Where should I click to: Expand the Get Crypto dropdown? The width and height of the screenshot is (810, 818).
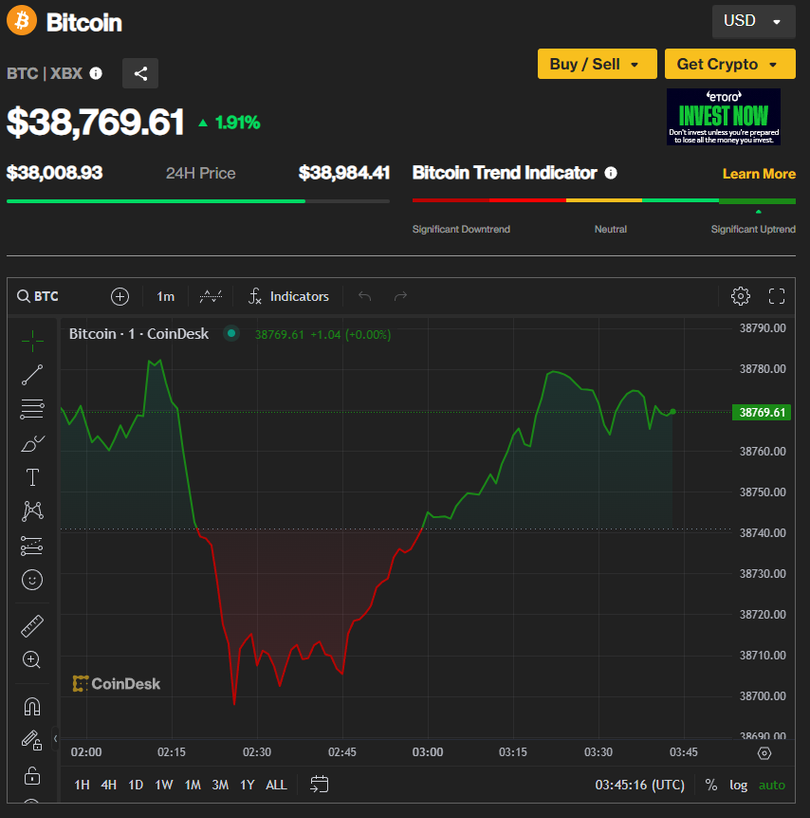729,64
